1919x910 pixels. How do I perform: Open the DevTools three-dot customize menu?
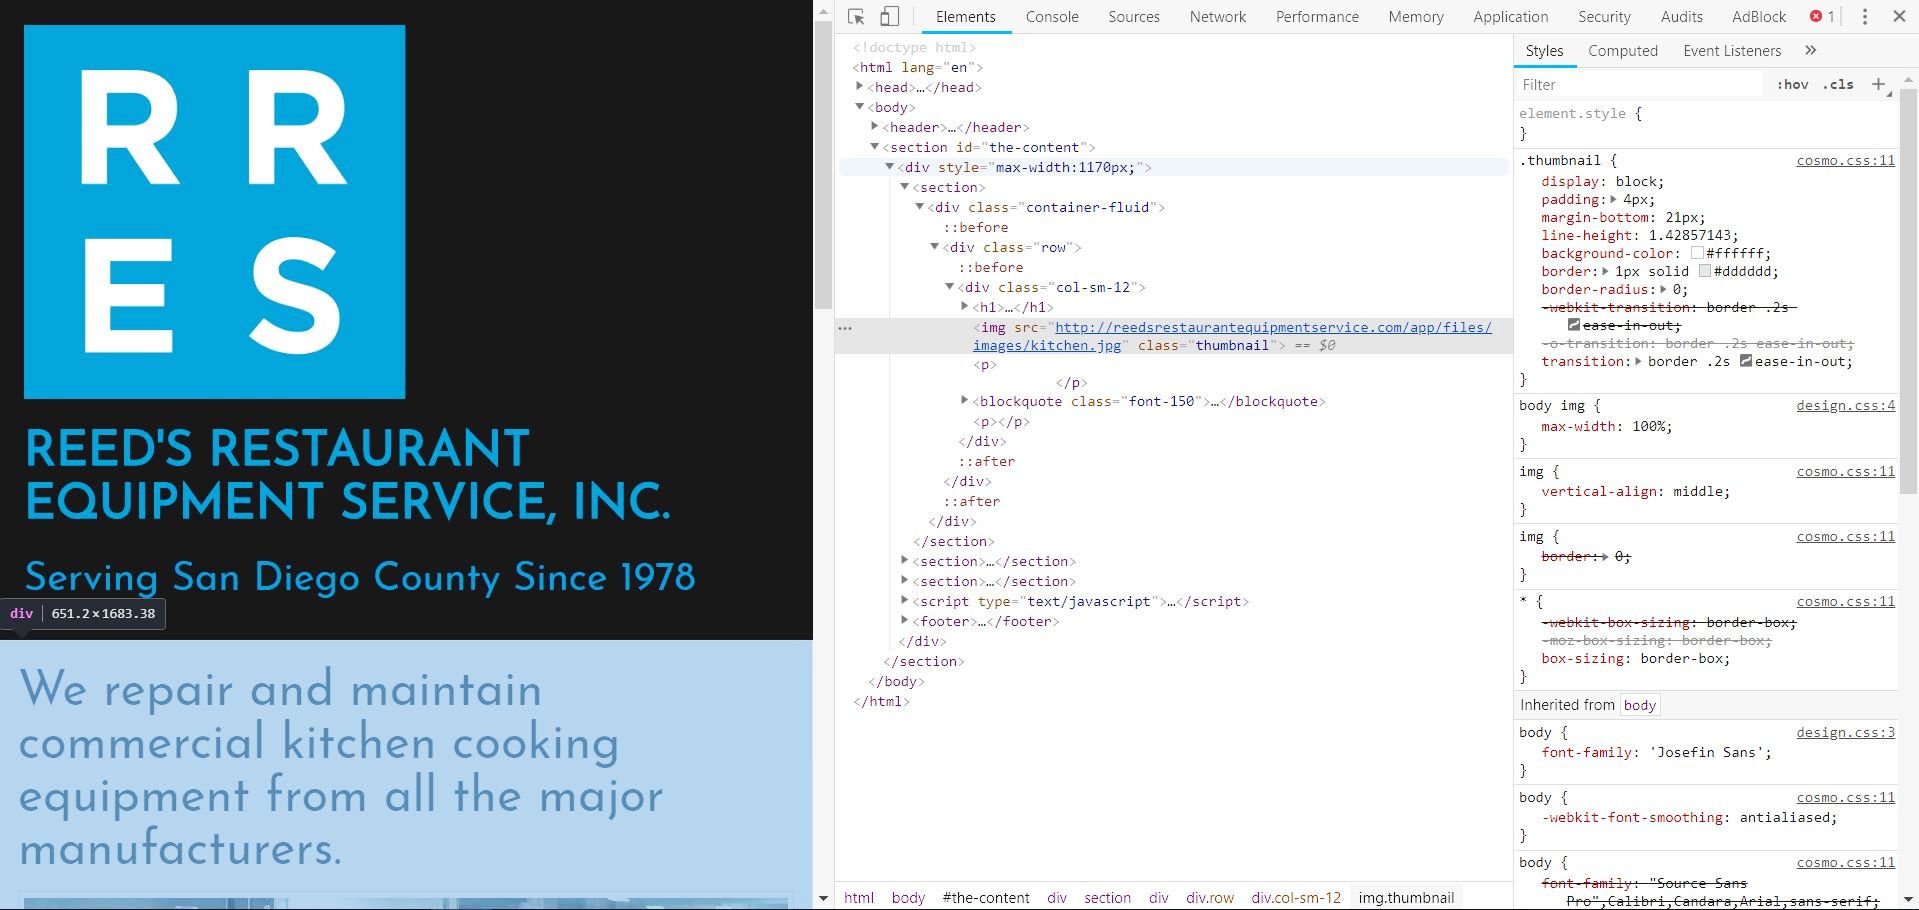click(x=1865, y=17)
